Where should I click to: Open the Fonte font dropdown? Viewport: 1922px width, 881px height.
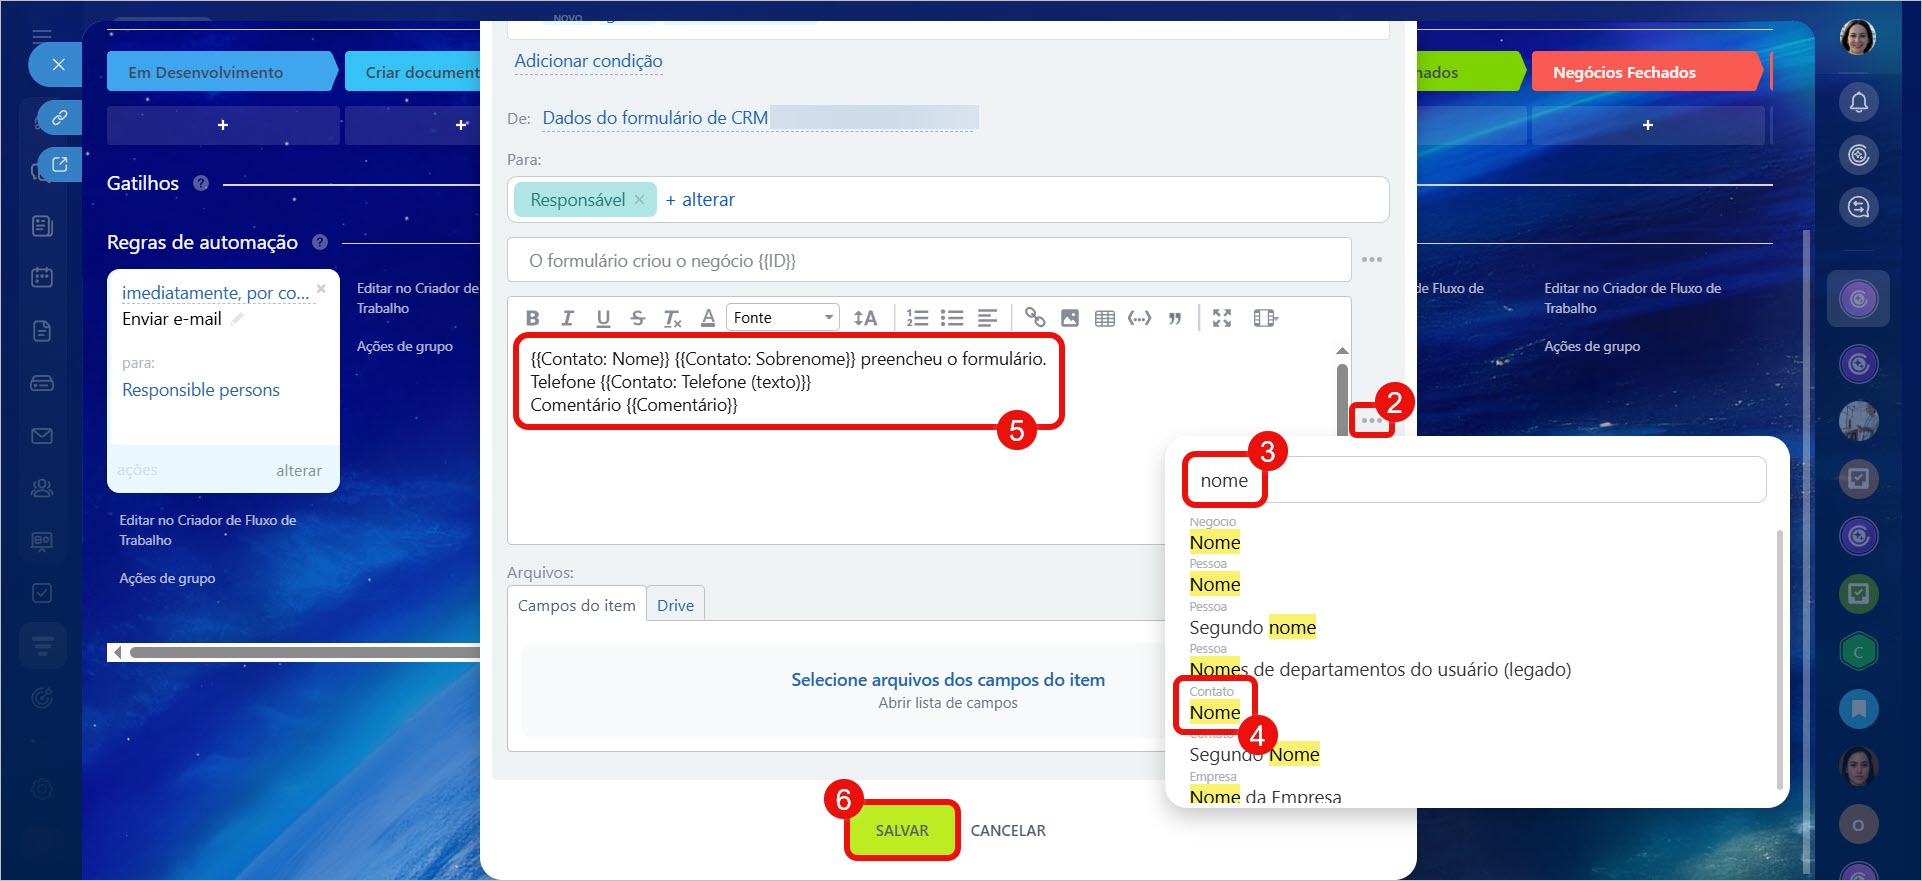click(x=782, y=318)
